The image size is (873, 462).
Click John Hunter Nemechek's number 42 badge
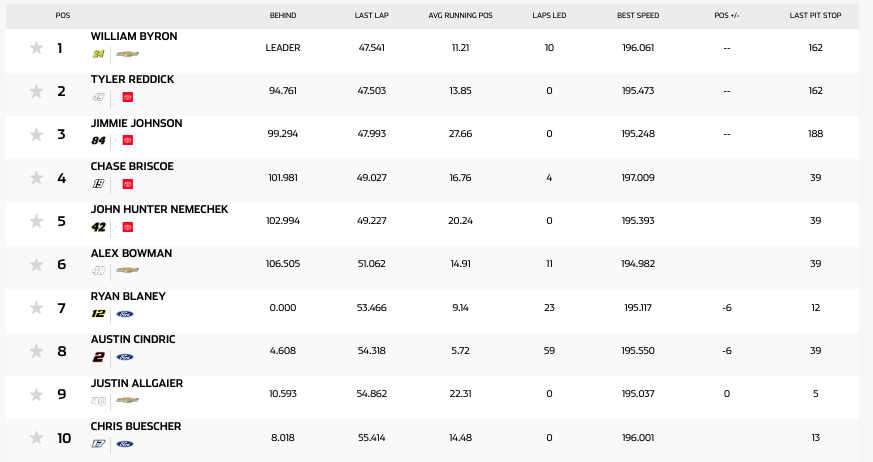click(99, 227)
